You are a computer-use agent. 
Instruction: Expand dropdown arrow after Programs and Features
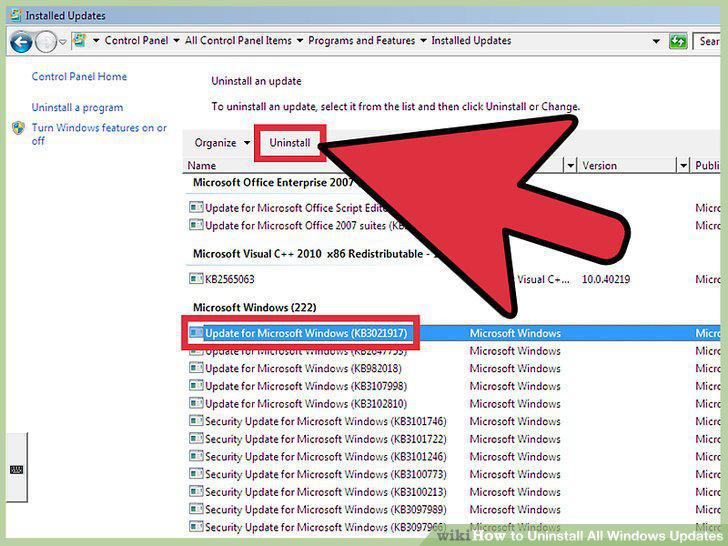pyautogui.click(x=423, y=41)
